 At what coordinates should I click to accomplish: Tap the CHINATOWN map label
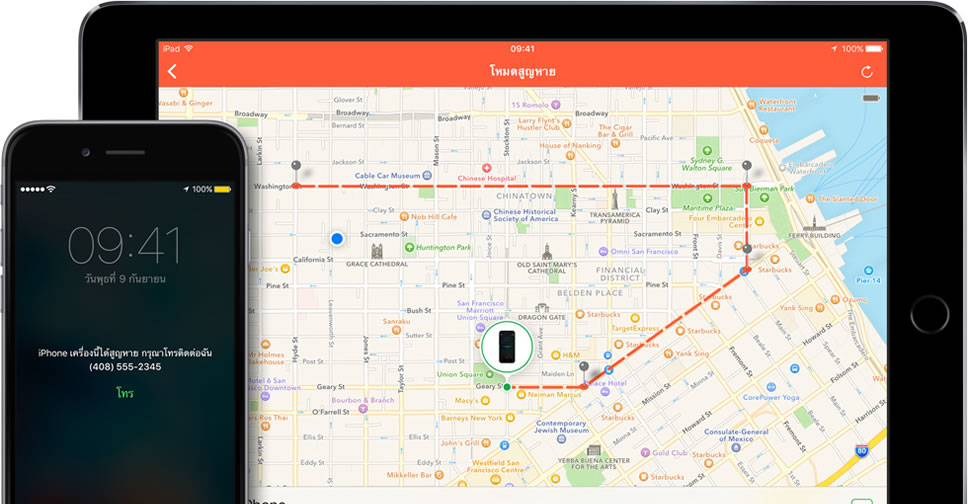coord(525,196)
